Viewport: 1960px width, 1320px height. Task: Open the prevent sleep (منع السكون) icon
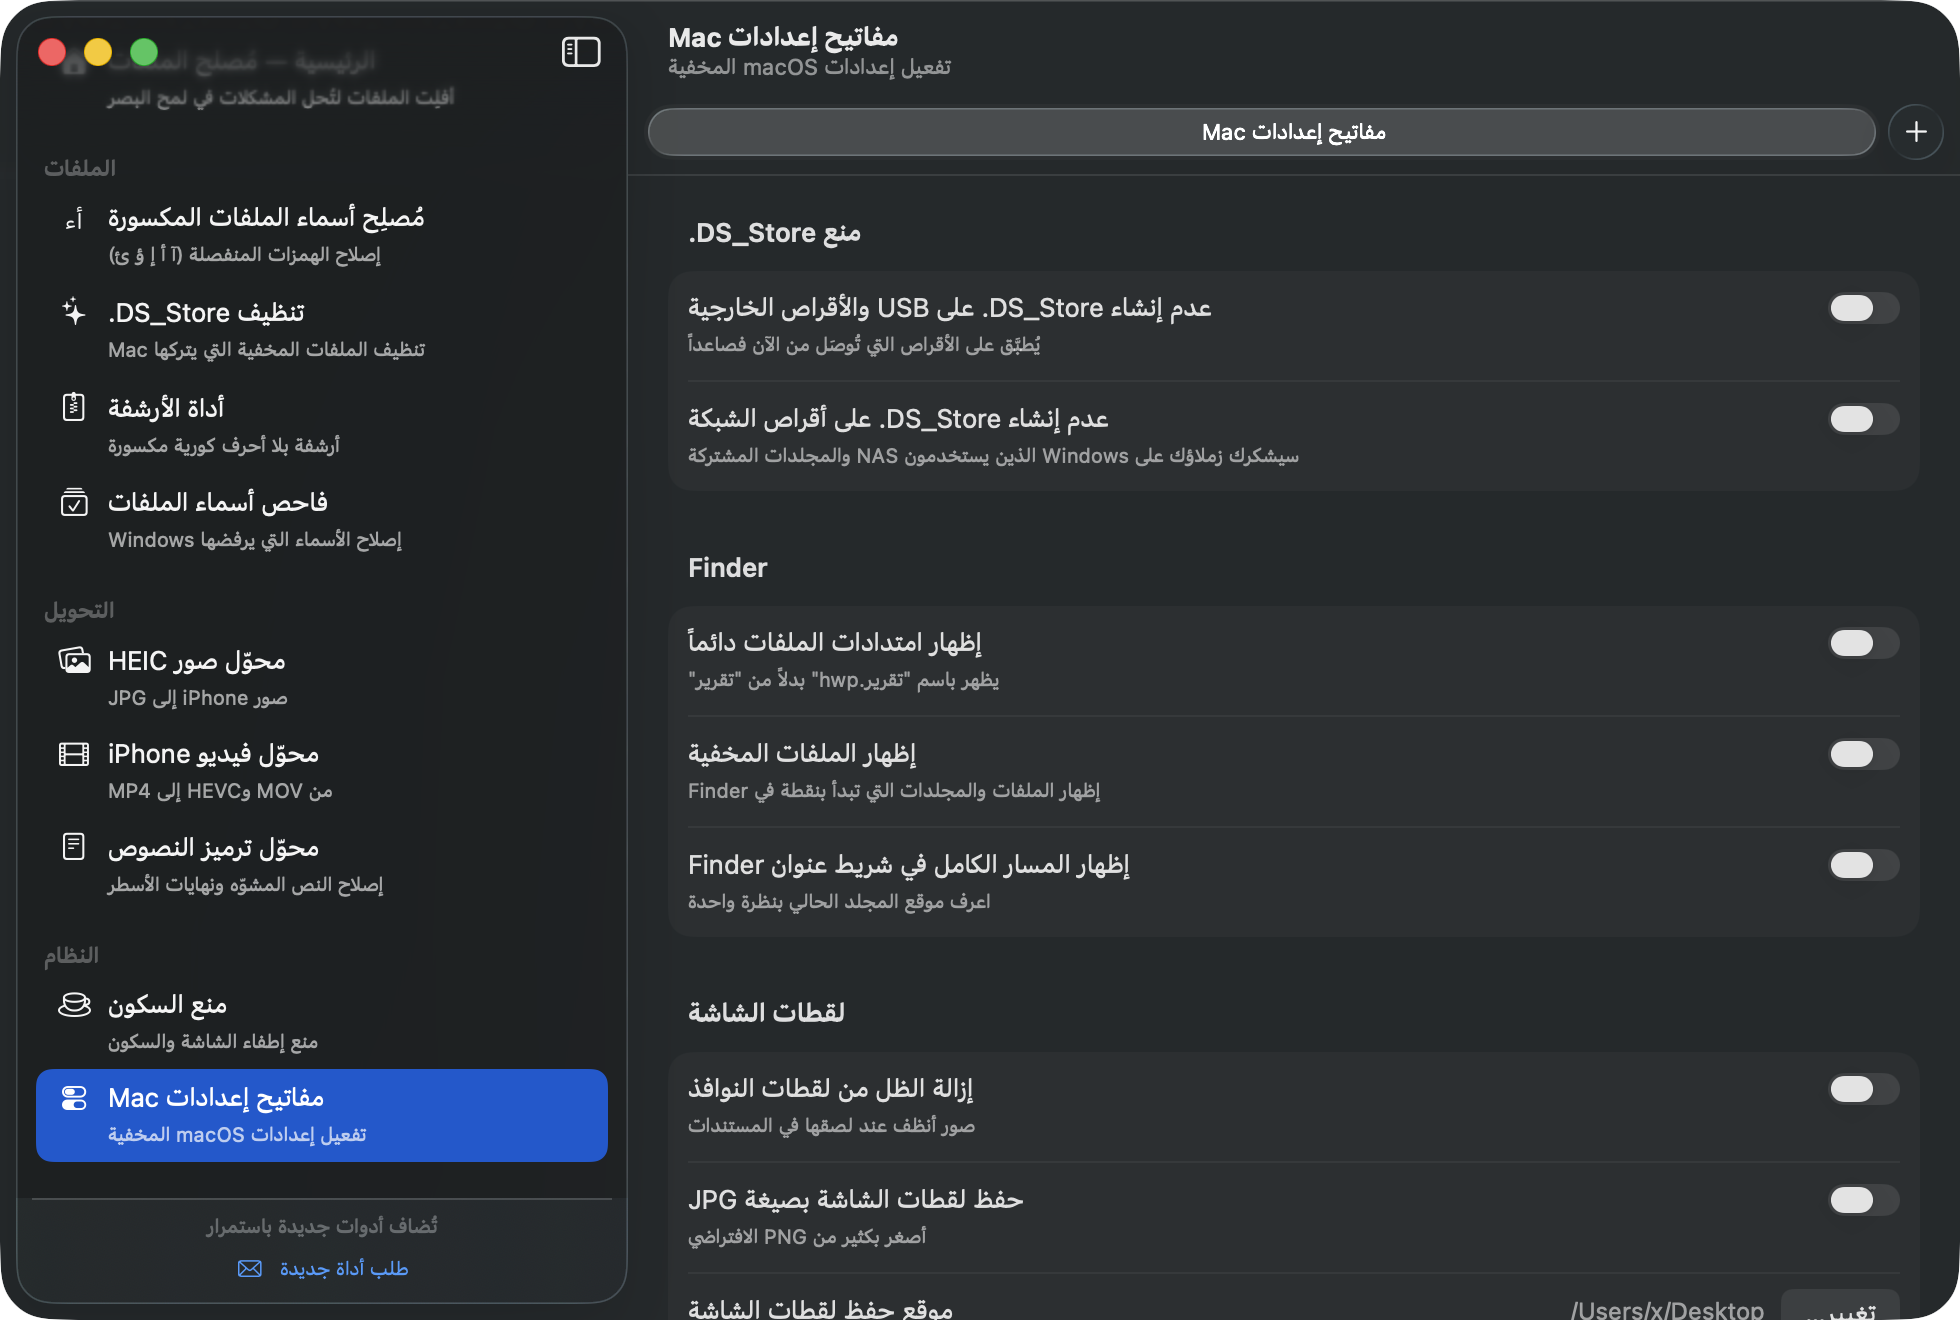point(74,1004)
